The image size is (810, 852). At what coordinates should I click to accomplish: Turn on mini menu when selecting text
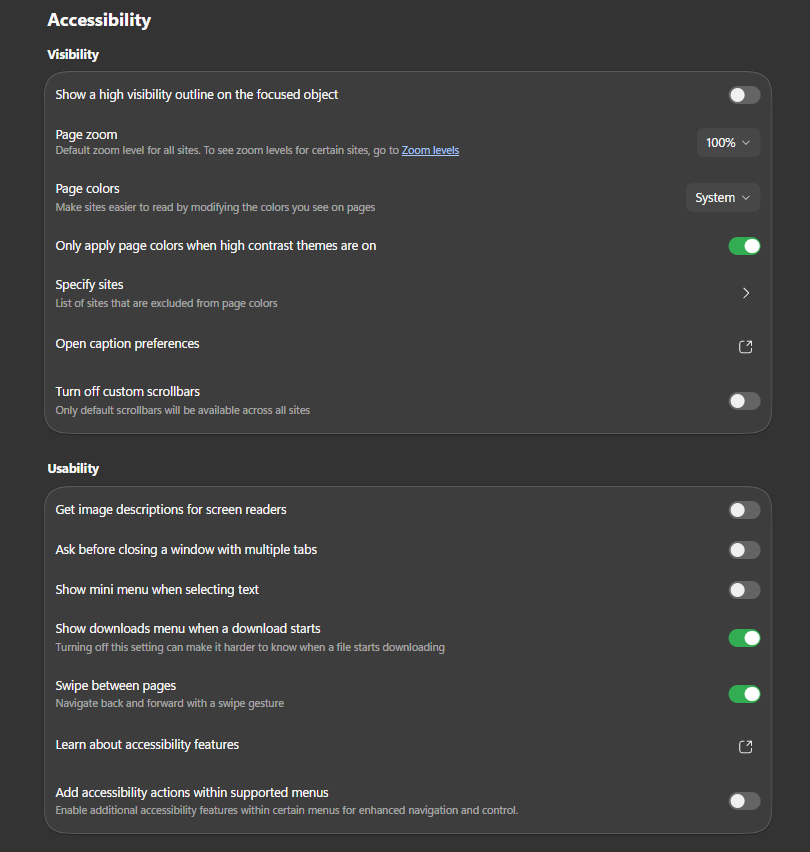pos(744,590)
